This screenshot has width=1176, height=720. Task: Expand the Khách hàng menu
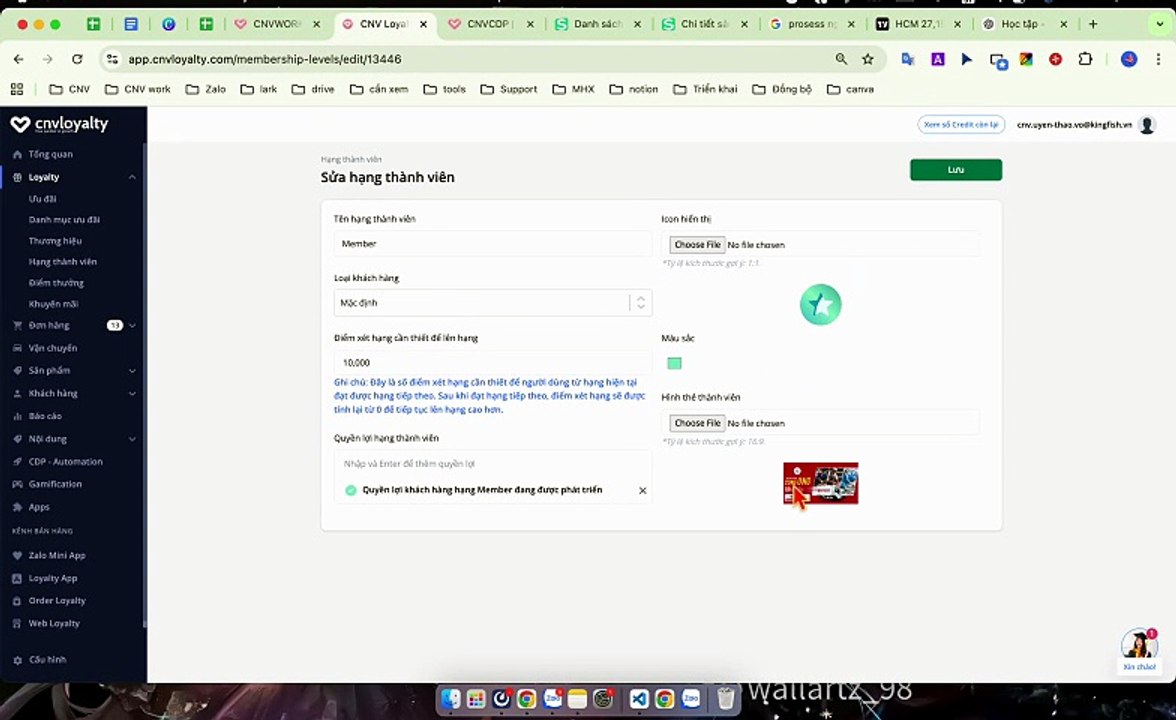[x=132, y=393]
